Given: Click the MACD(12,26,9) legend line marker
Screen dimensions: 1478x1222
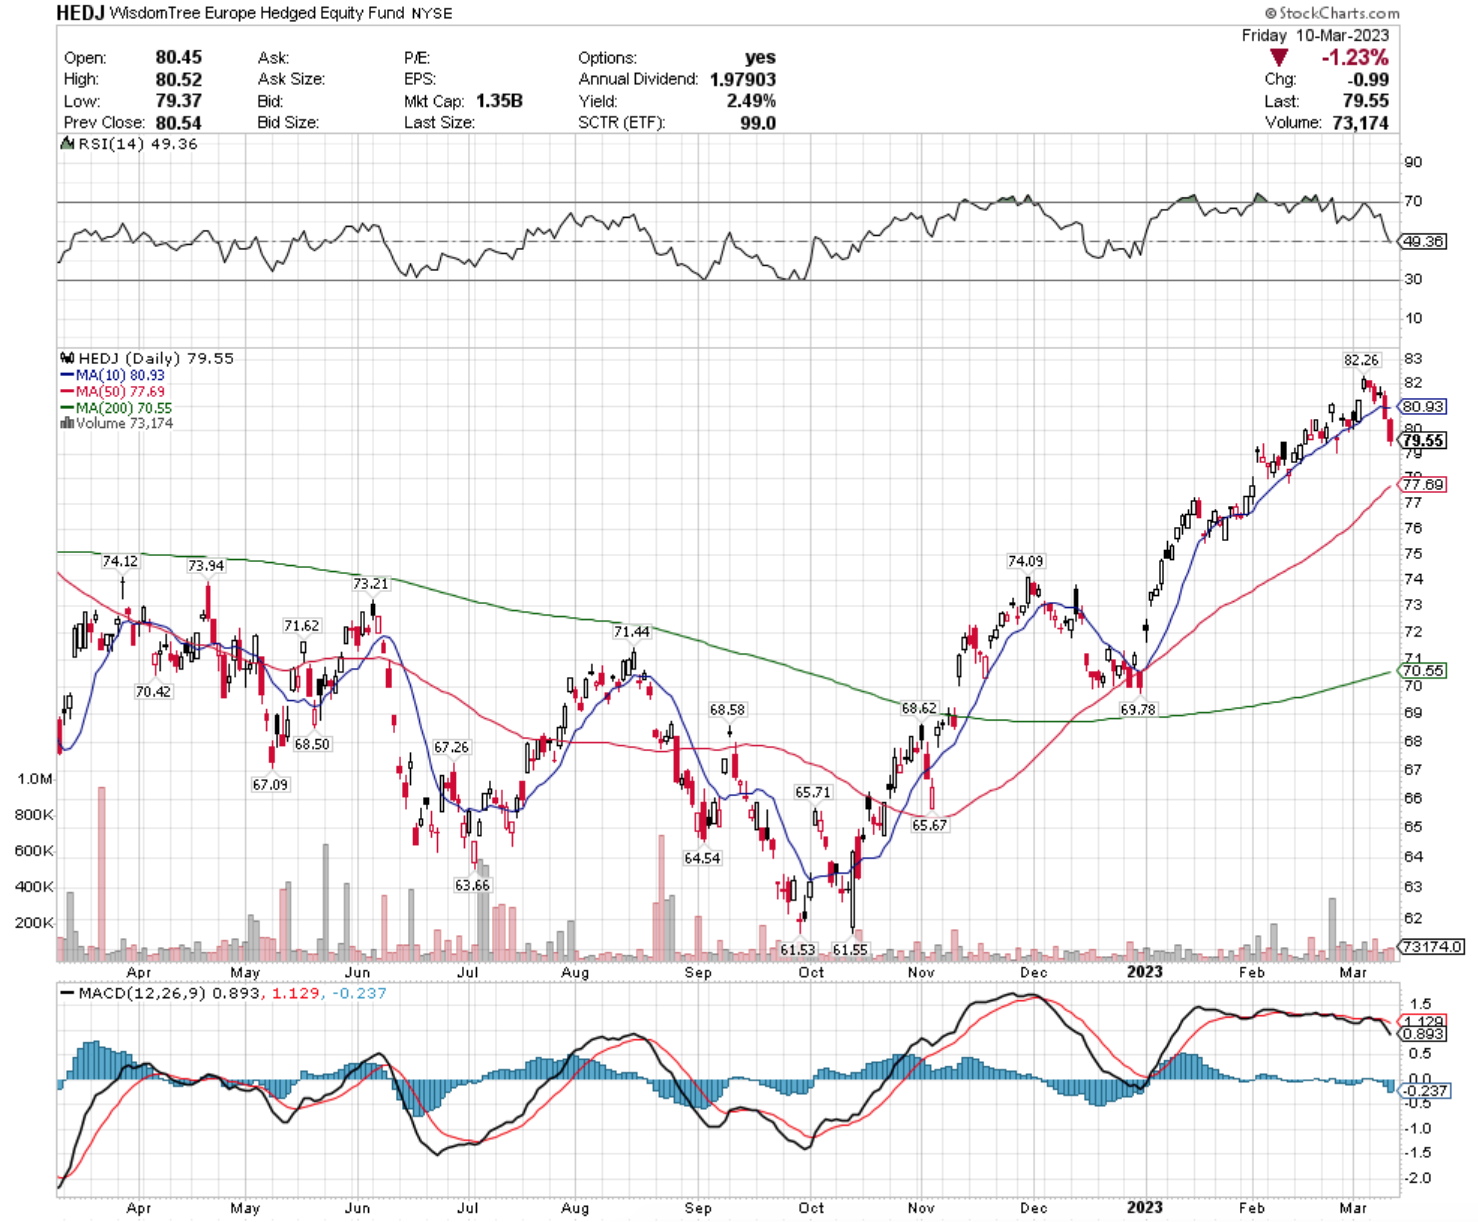Looking at the screenshot, I should tap(68, 994).
